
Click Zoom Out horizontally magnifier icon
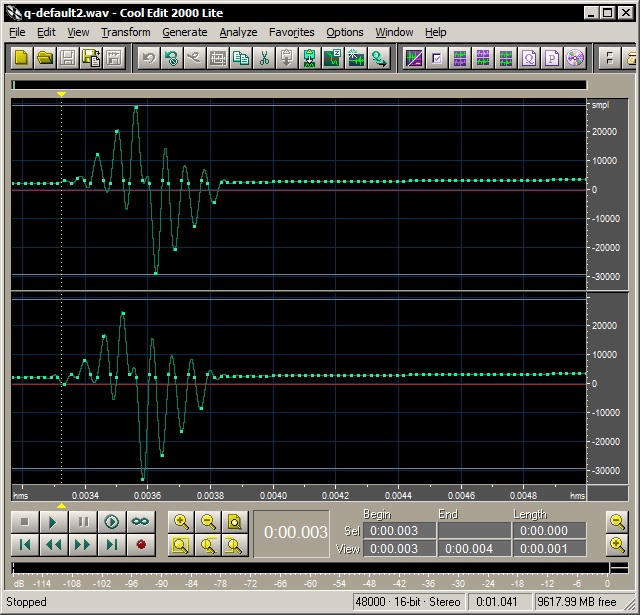click(208, 521)
